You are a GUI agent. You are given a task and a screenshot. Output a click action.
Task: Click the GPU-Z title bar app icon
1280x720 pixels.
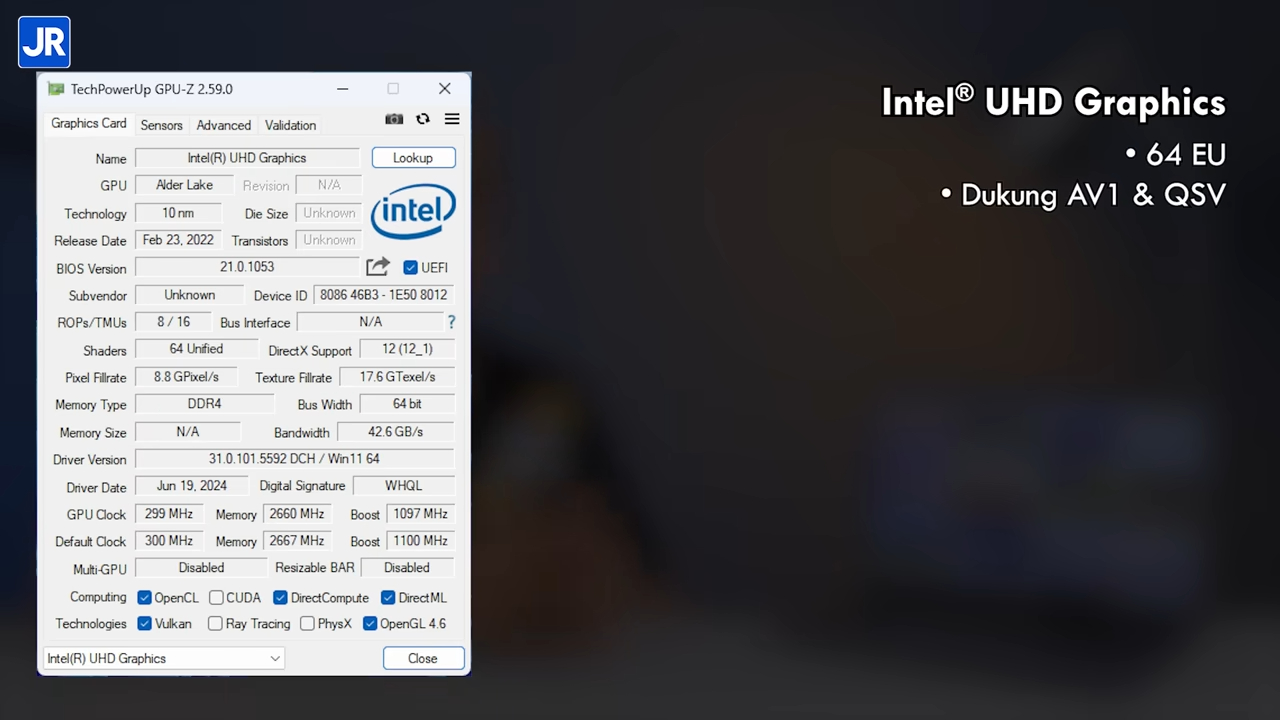pyautogui.click(x=56, y=89)
